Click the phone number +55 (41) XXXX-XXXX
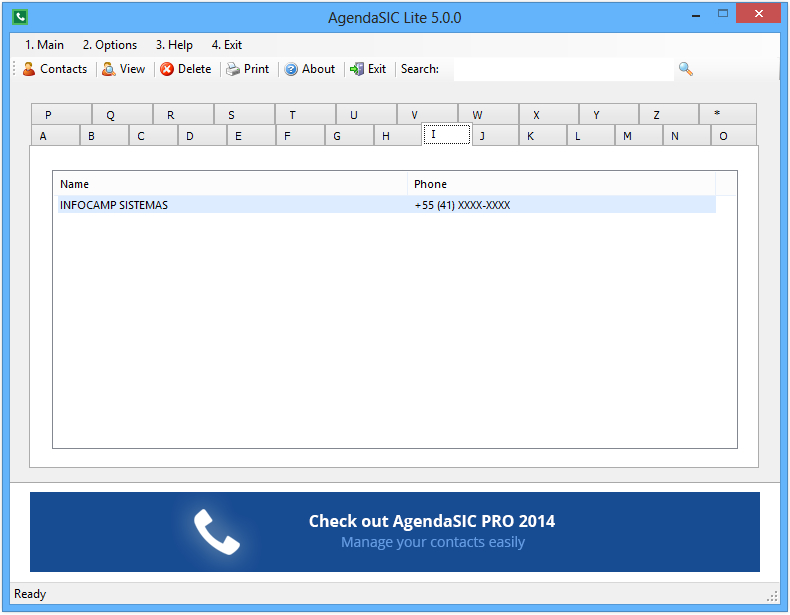790x615 pixels. click(462, 205)
